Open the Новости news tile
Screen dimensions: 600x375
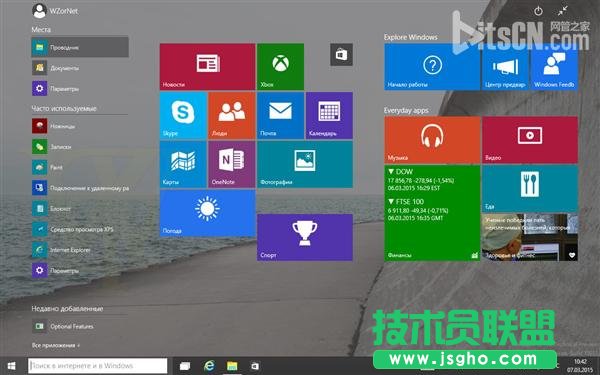pos(207,67)
